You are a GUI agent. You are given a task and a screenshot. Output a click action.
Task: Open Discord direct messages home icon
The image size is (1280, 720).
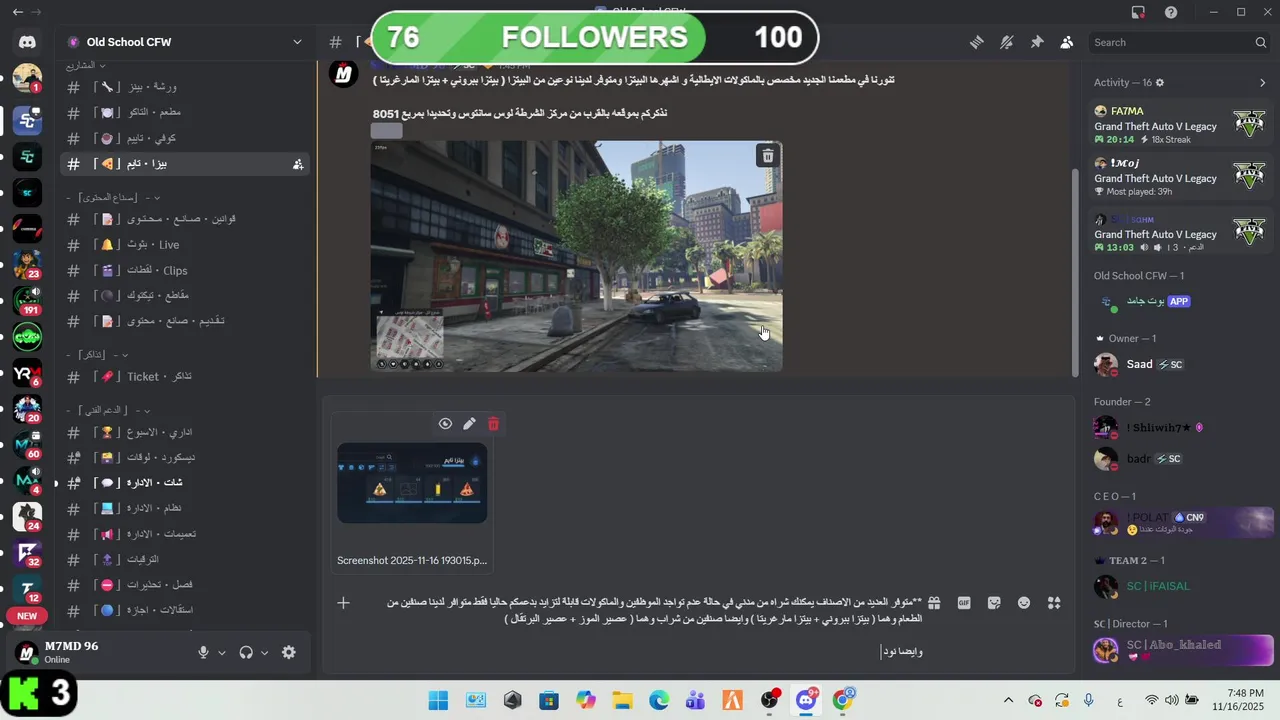click(27, 42)
